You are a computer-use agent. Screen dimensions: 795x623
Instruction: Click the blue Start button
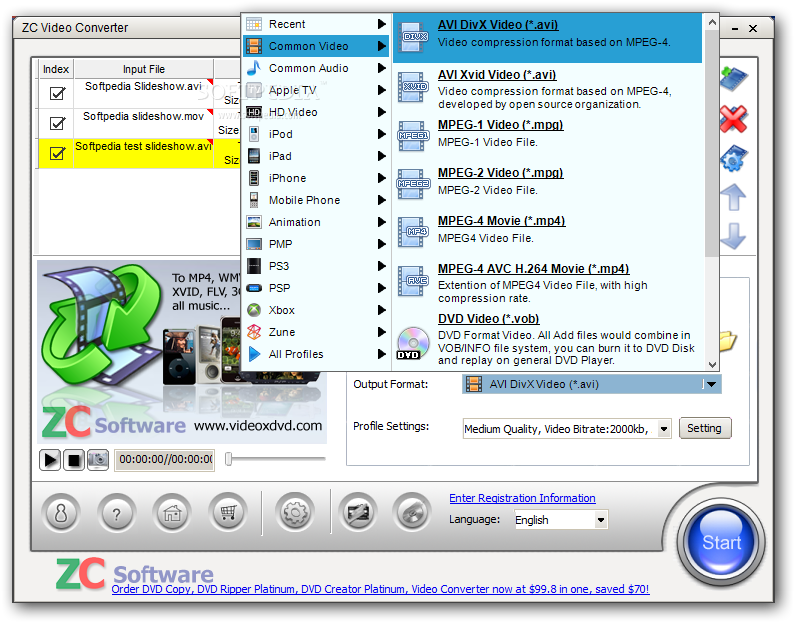coord(721,542)
